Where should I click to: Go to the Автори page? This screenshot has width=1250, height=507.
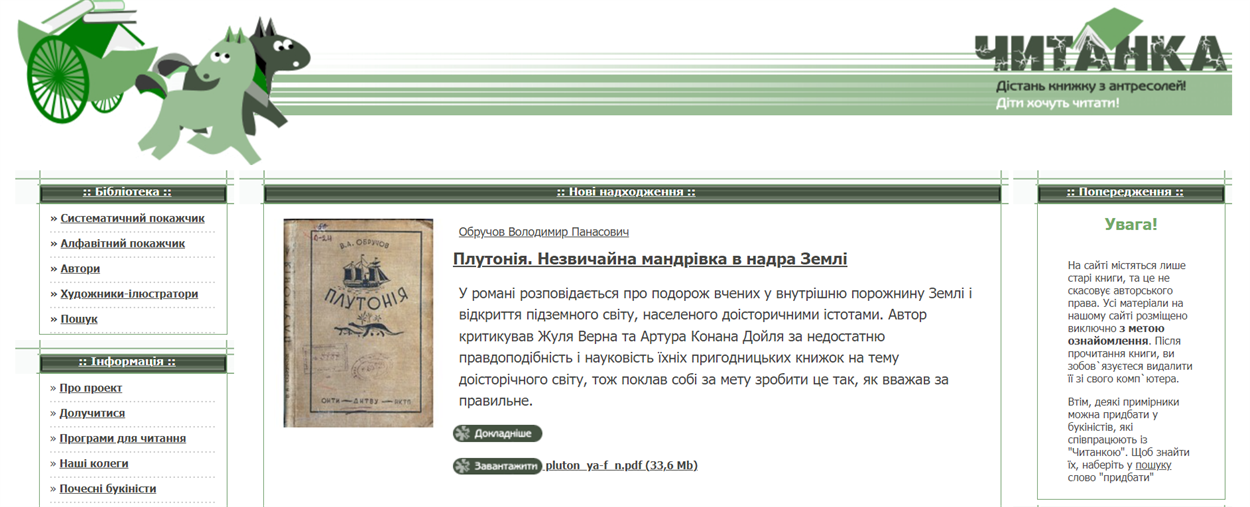click(x=80, y=268)
